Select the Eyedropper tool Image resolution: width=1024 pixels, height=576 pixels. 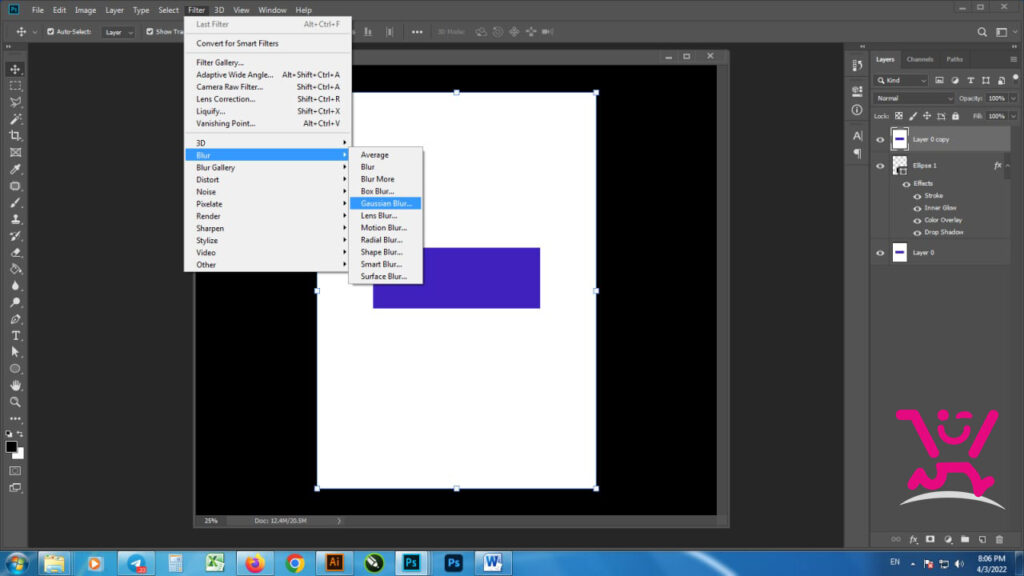(x=15, y=169)
